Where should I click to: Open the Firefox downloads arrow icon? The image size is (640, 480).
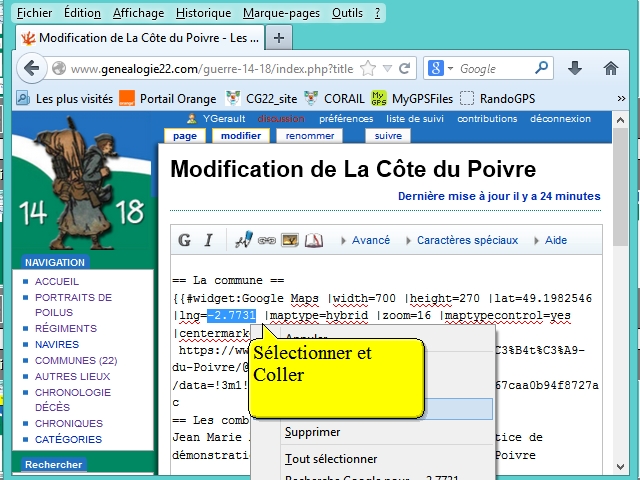pyautogui.click(x=575, y=69)
